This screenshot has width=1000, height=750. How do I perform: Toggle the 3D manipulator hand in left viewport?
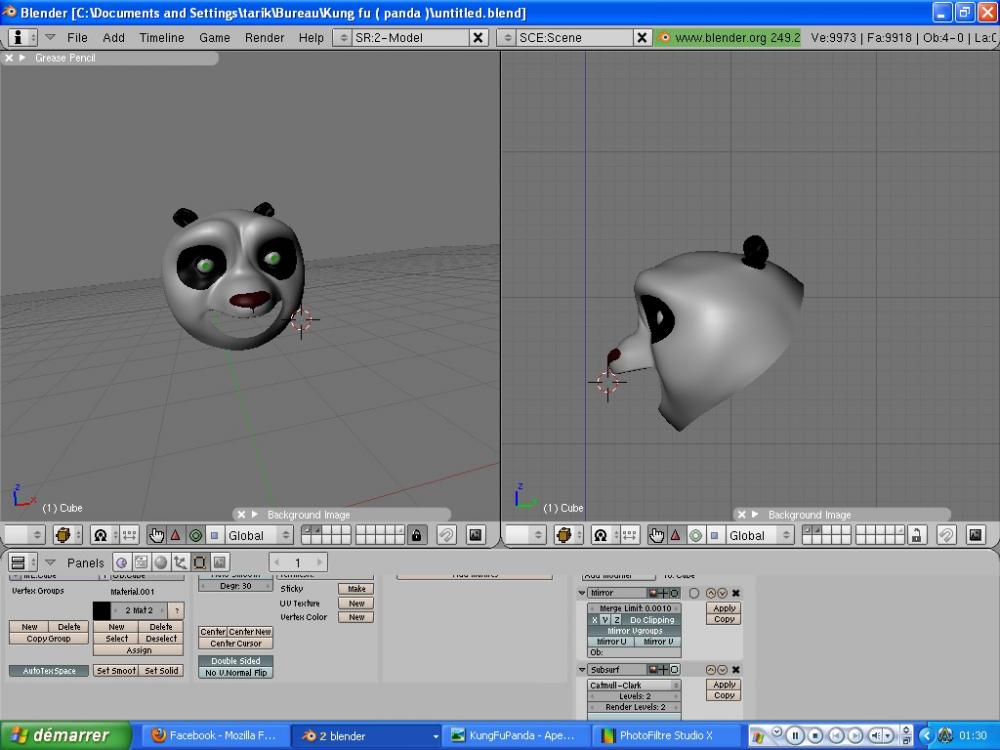[x=156, y=535]
